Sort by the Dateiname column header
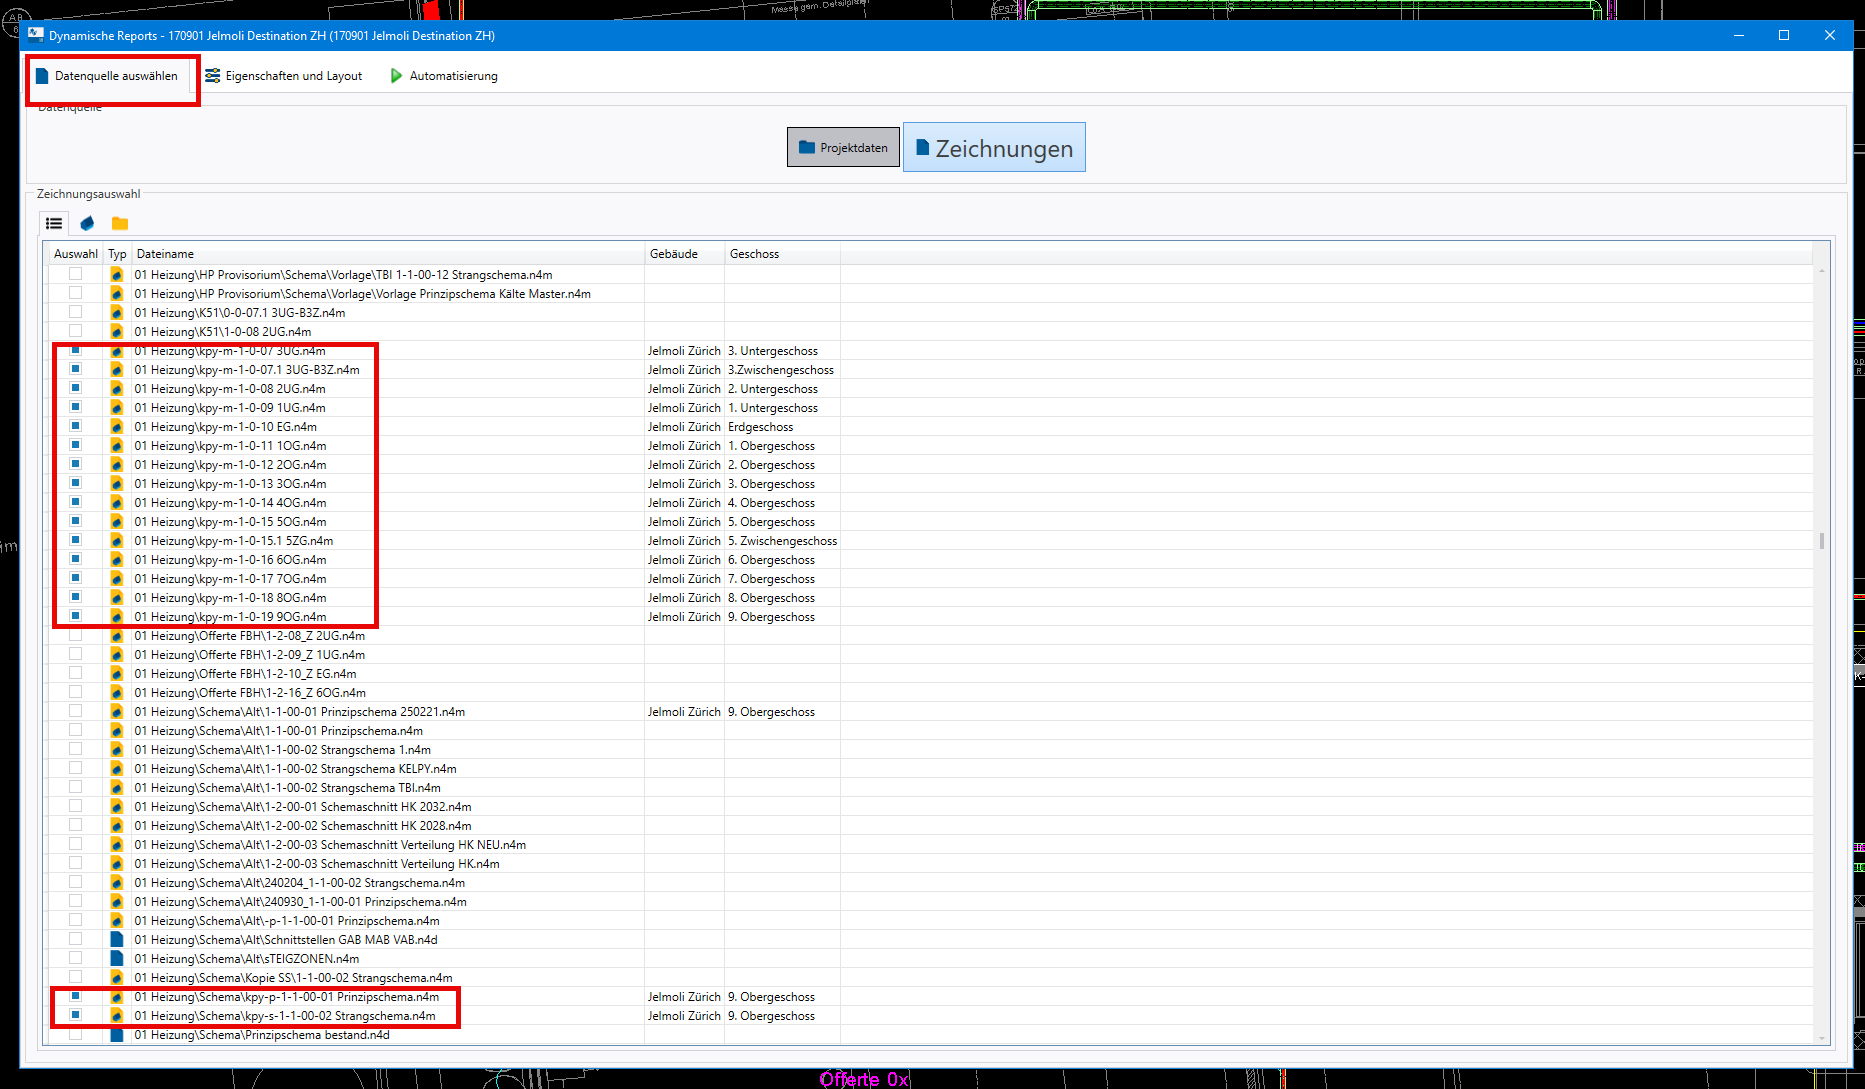Screen dimensions: 1865x1089 click(388, 254)
